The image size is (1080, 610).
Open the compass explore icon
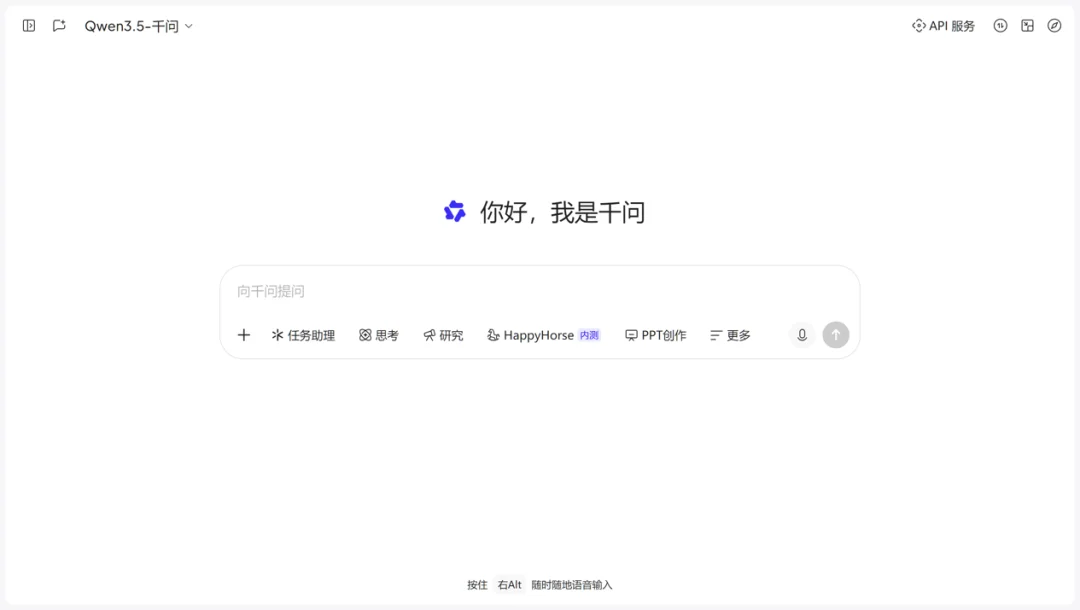click(x=1054, y=26)
